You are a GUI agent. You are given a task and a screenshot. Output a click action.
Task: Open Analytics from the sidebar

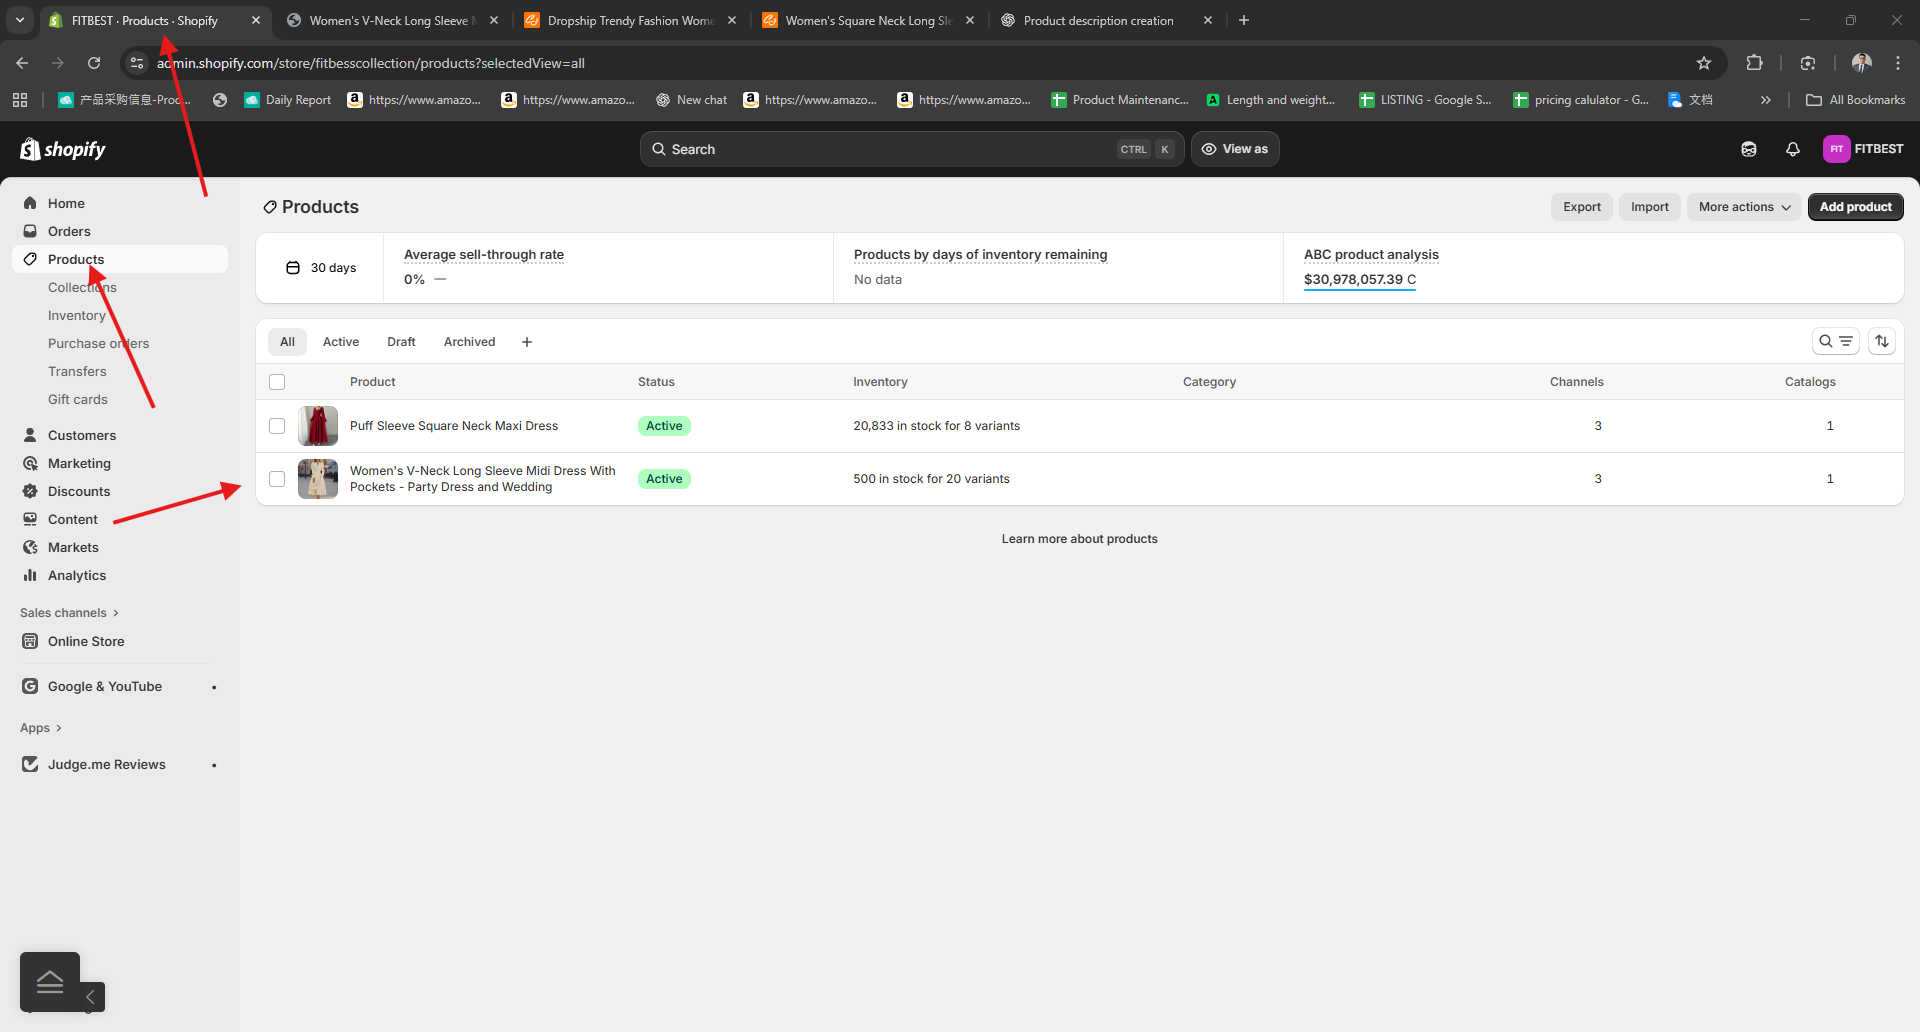point(77,575)
